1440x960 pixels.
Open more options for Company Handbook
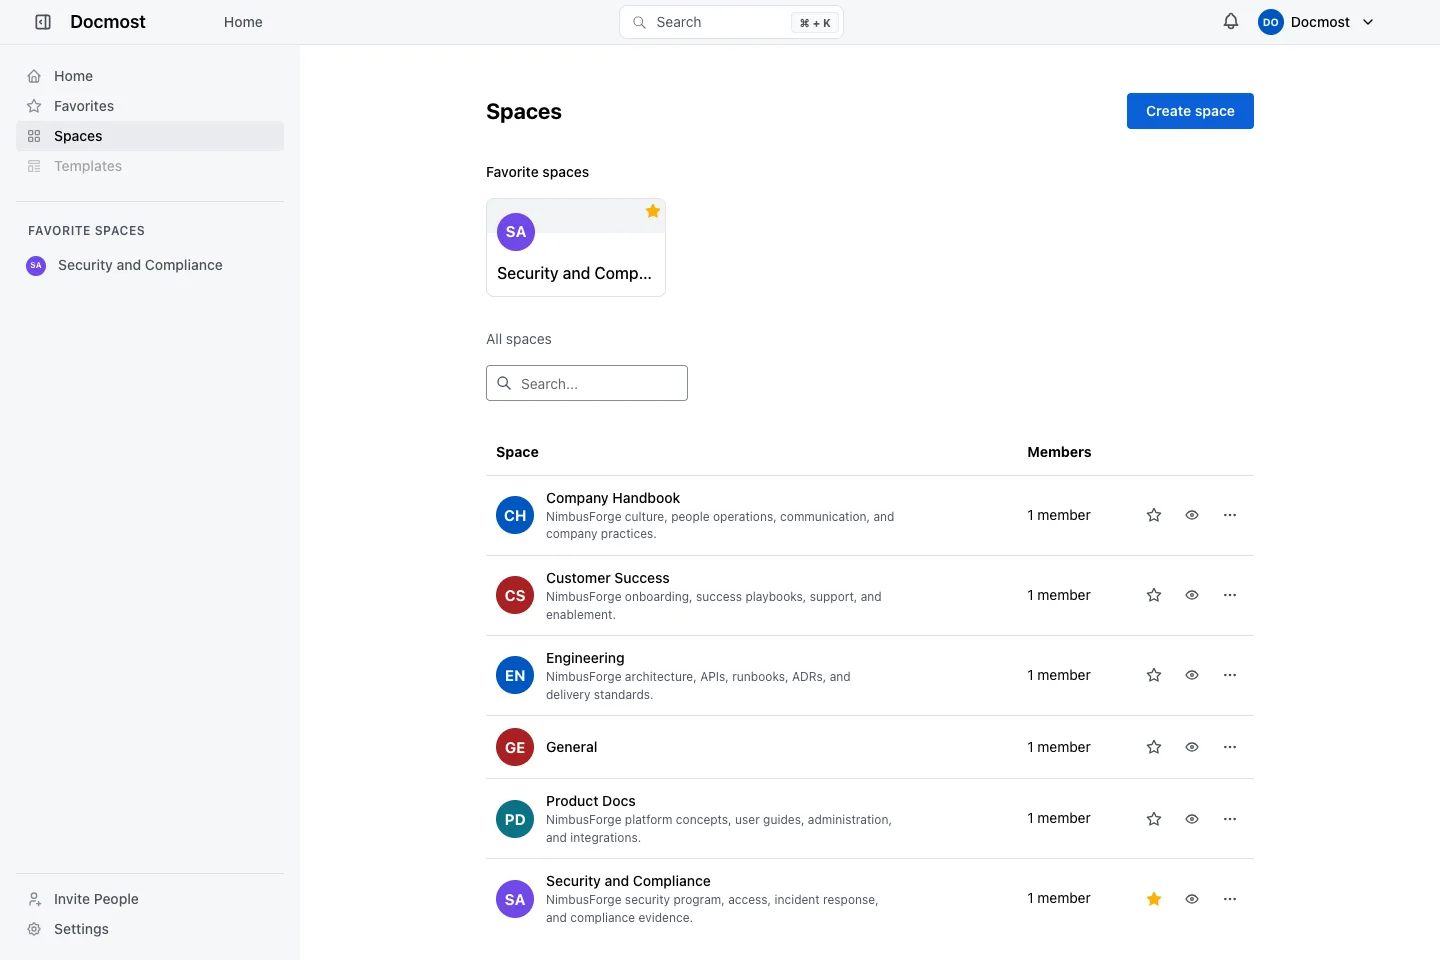tap(1230, 515)
